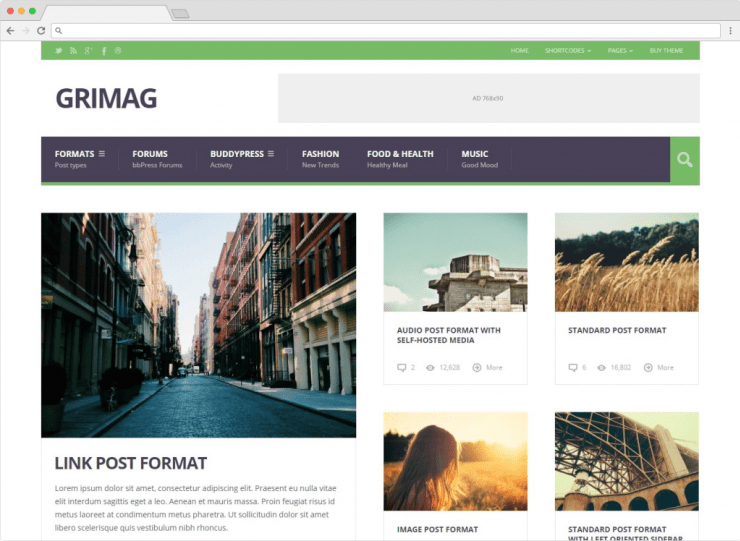Click the Buy Theme link

(x=666, y=50)
